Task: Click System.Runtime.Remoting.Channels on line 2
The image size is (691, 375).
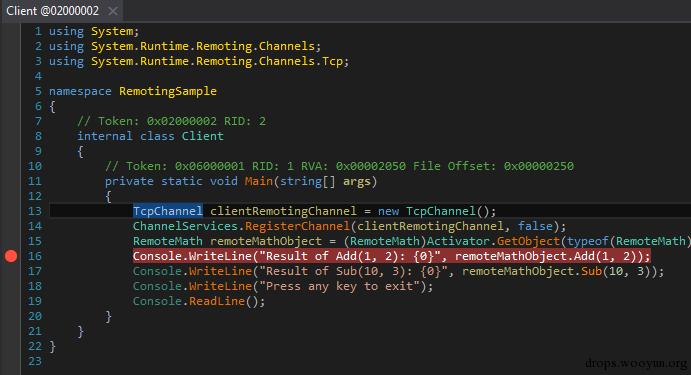Action: tap(203, 46)
